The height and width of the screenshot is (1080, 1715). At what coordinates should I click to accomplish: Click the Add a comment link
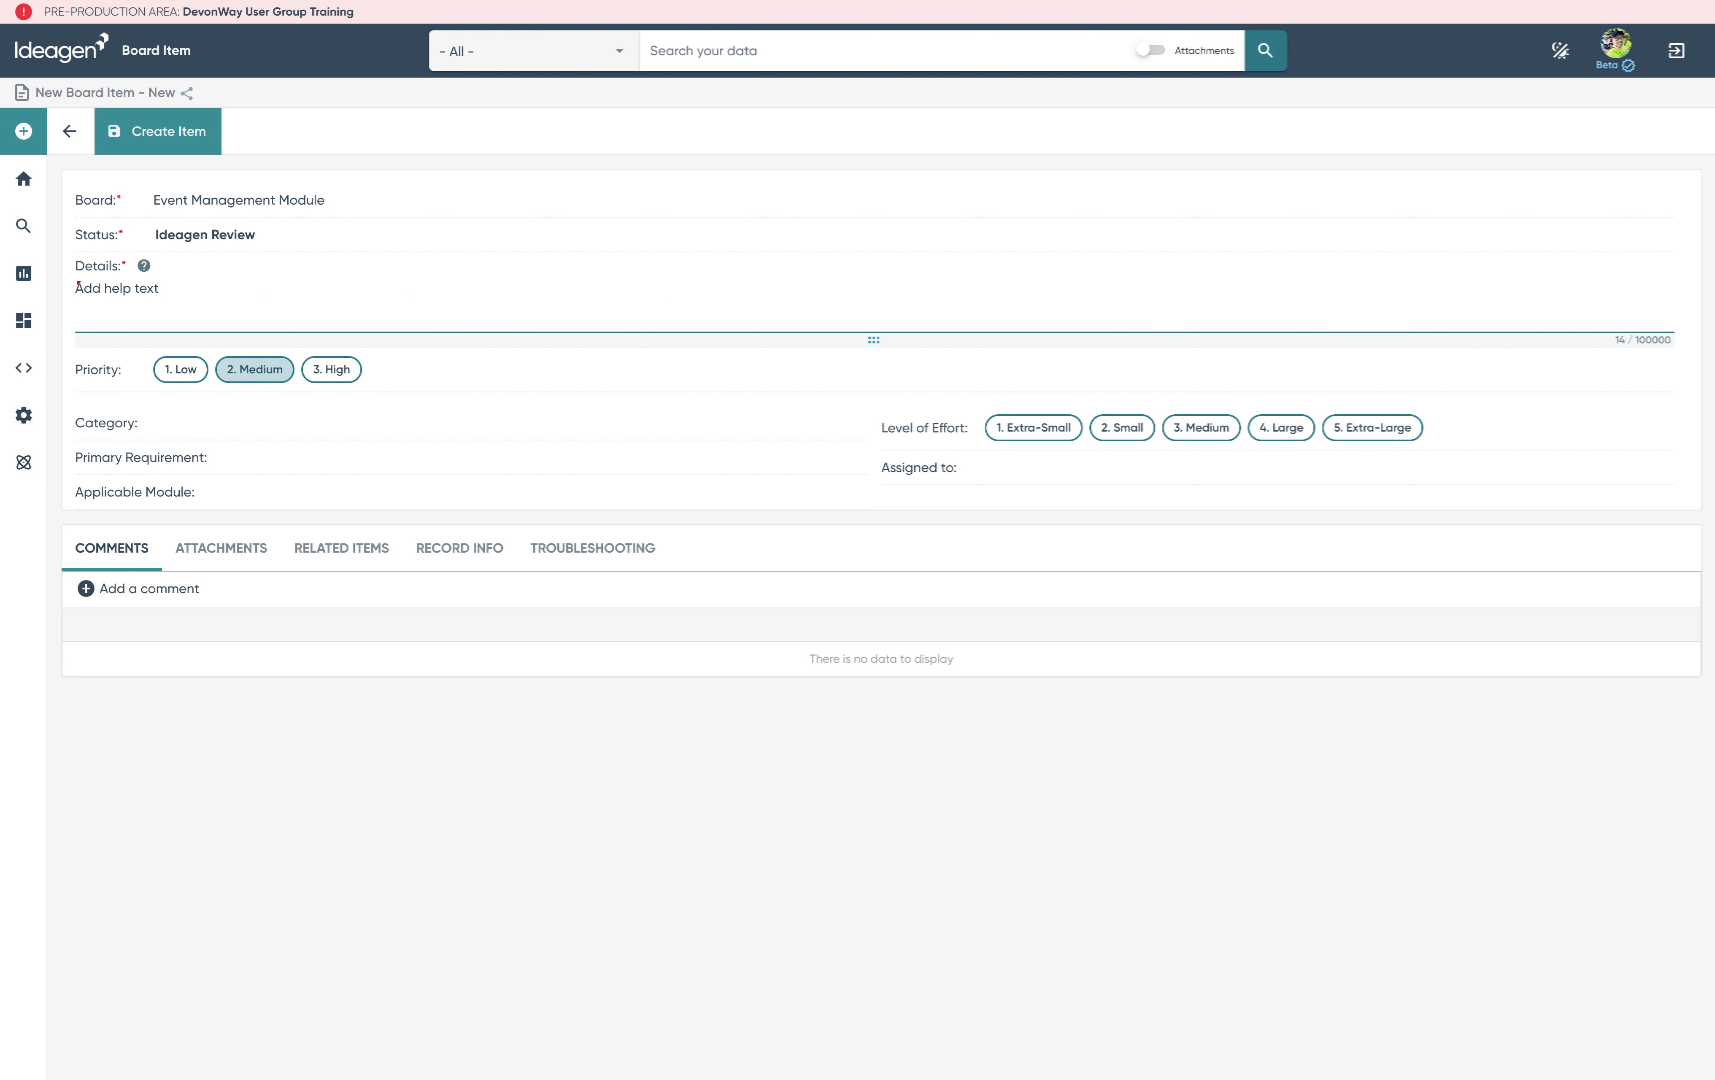[x=149, y=589]
